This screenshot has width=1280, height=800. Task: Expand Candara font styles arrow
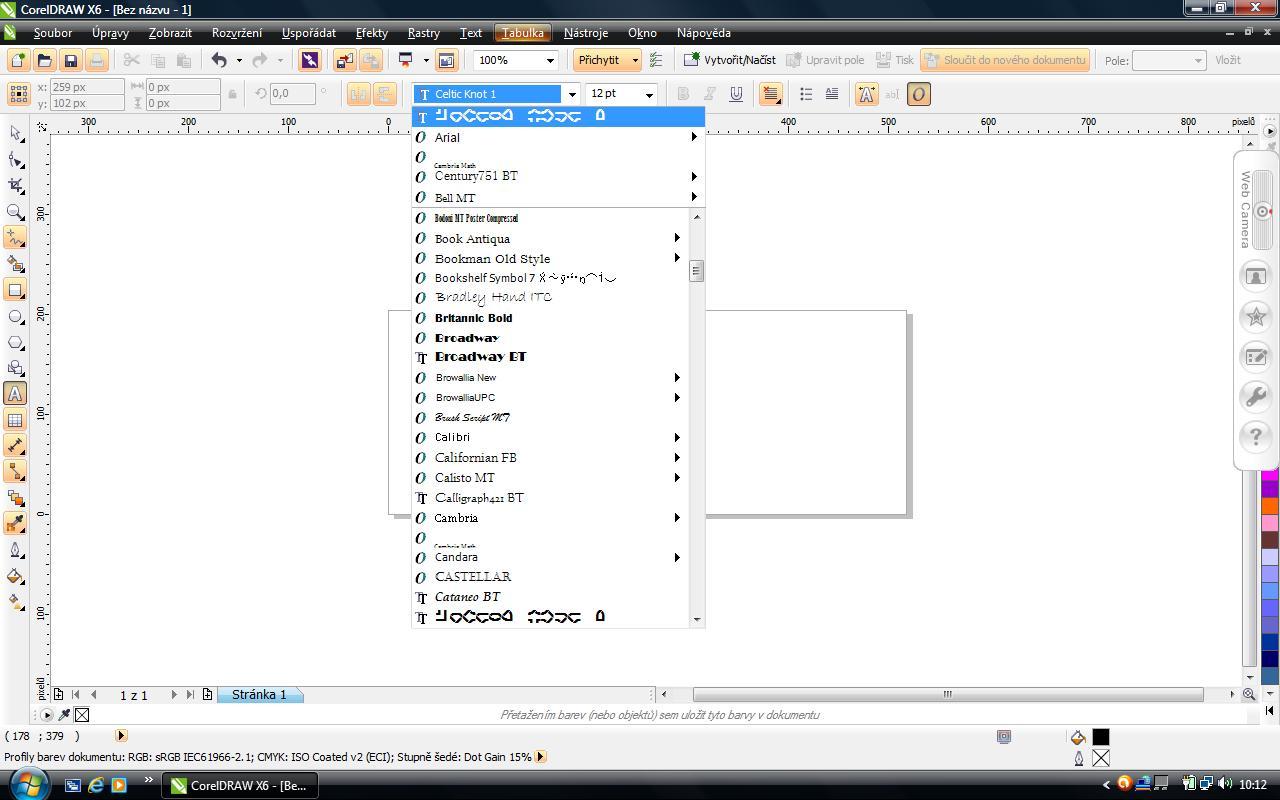click(x=677, y=557)
